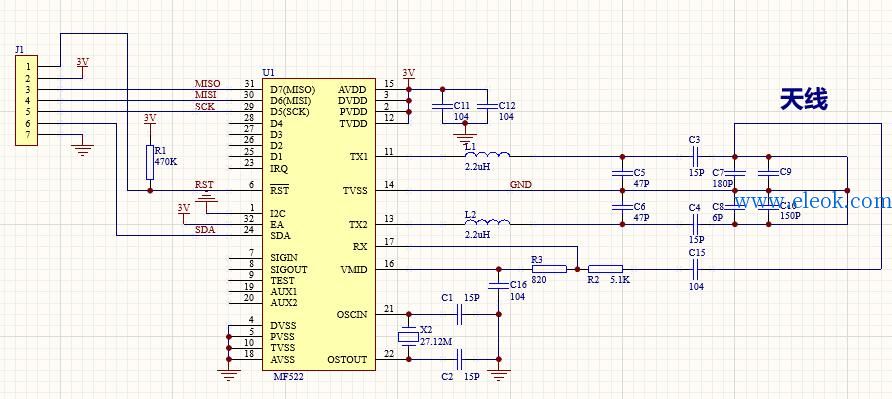The height and width of the screenshot is (399, 892).
Task: Click the SIGOUT pin name
Action: pyautogui.click(x=288, y=269)
